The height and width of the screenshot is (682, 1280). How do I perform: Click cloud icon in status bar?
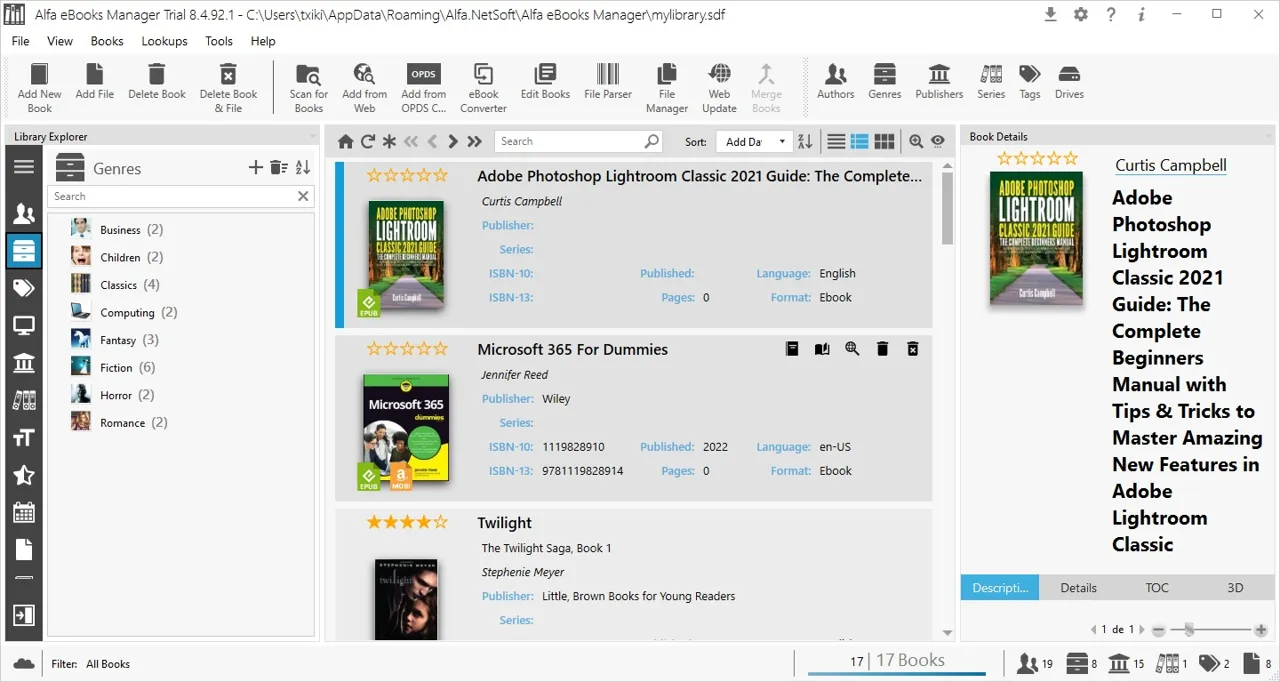pos(23,663)
